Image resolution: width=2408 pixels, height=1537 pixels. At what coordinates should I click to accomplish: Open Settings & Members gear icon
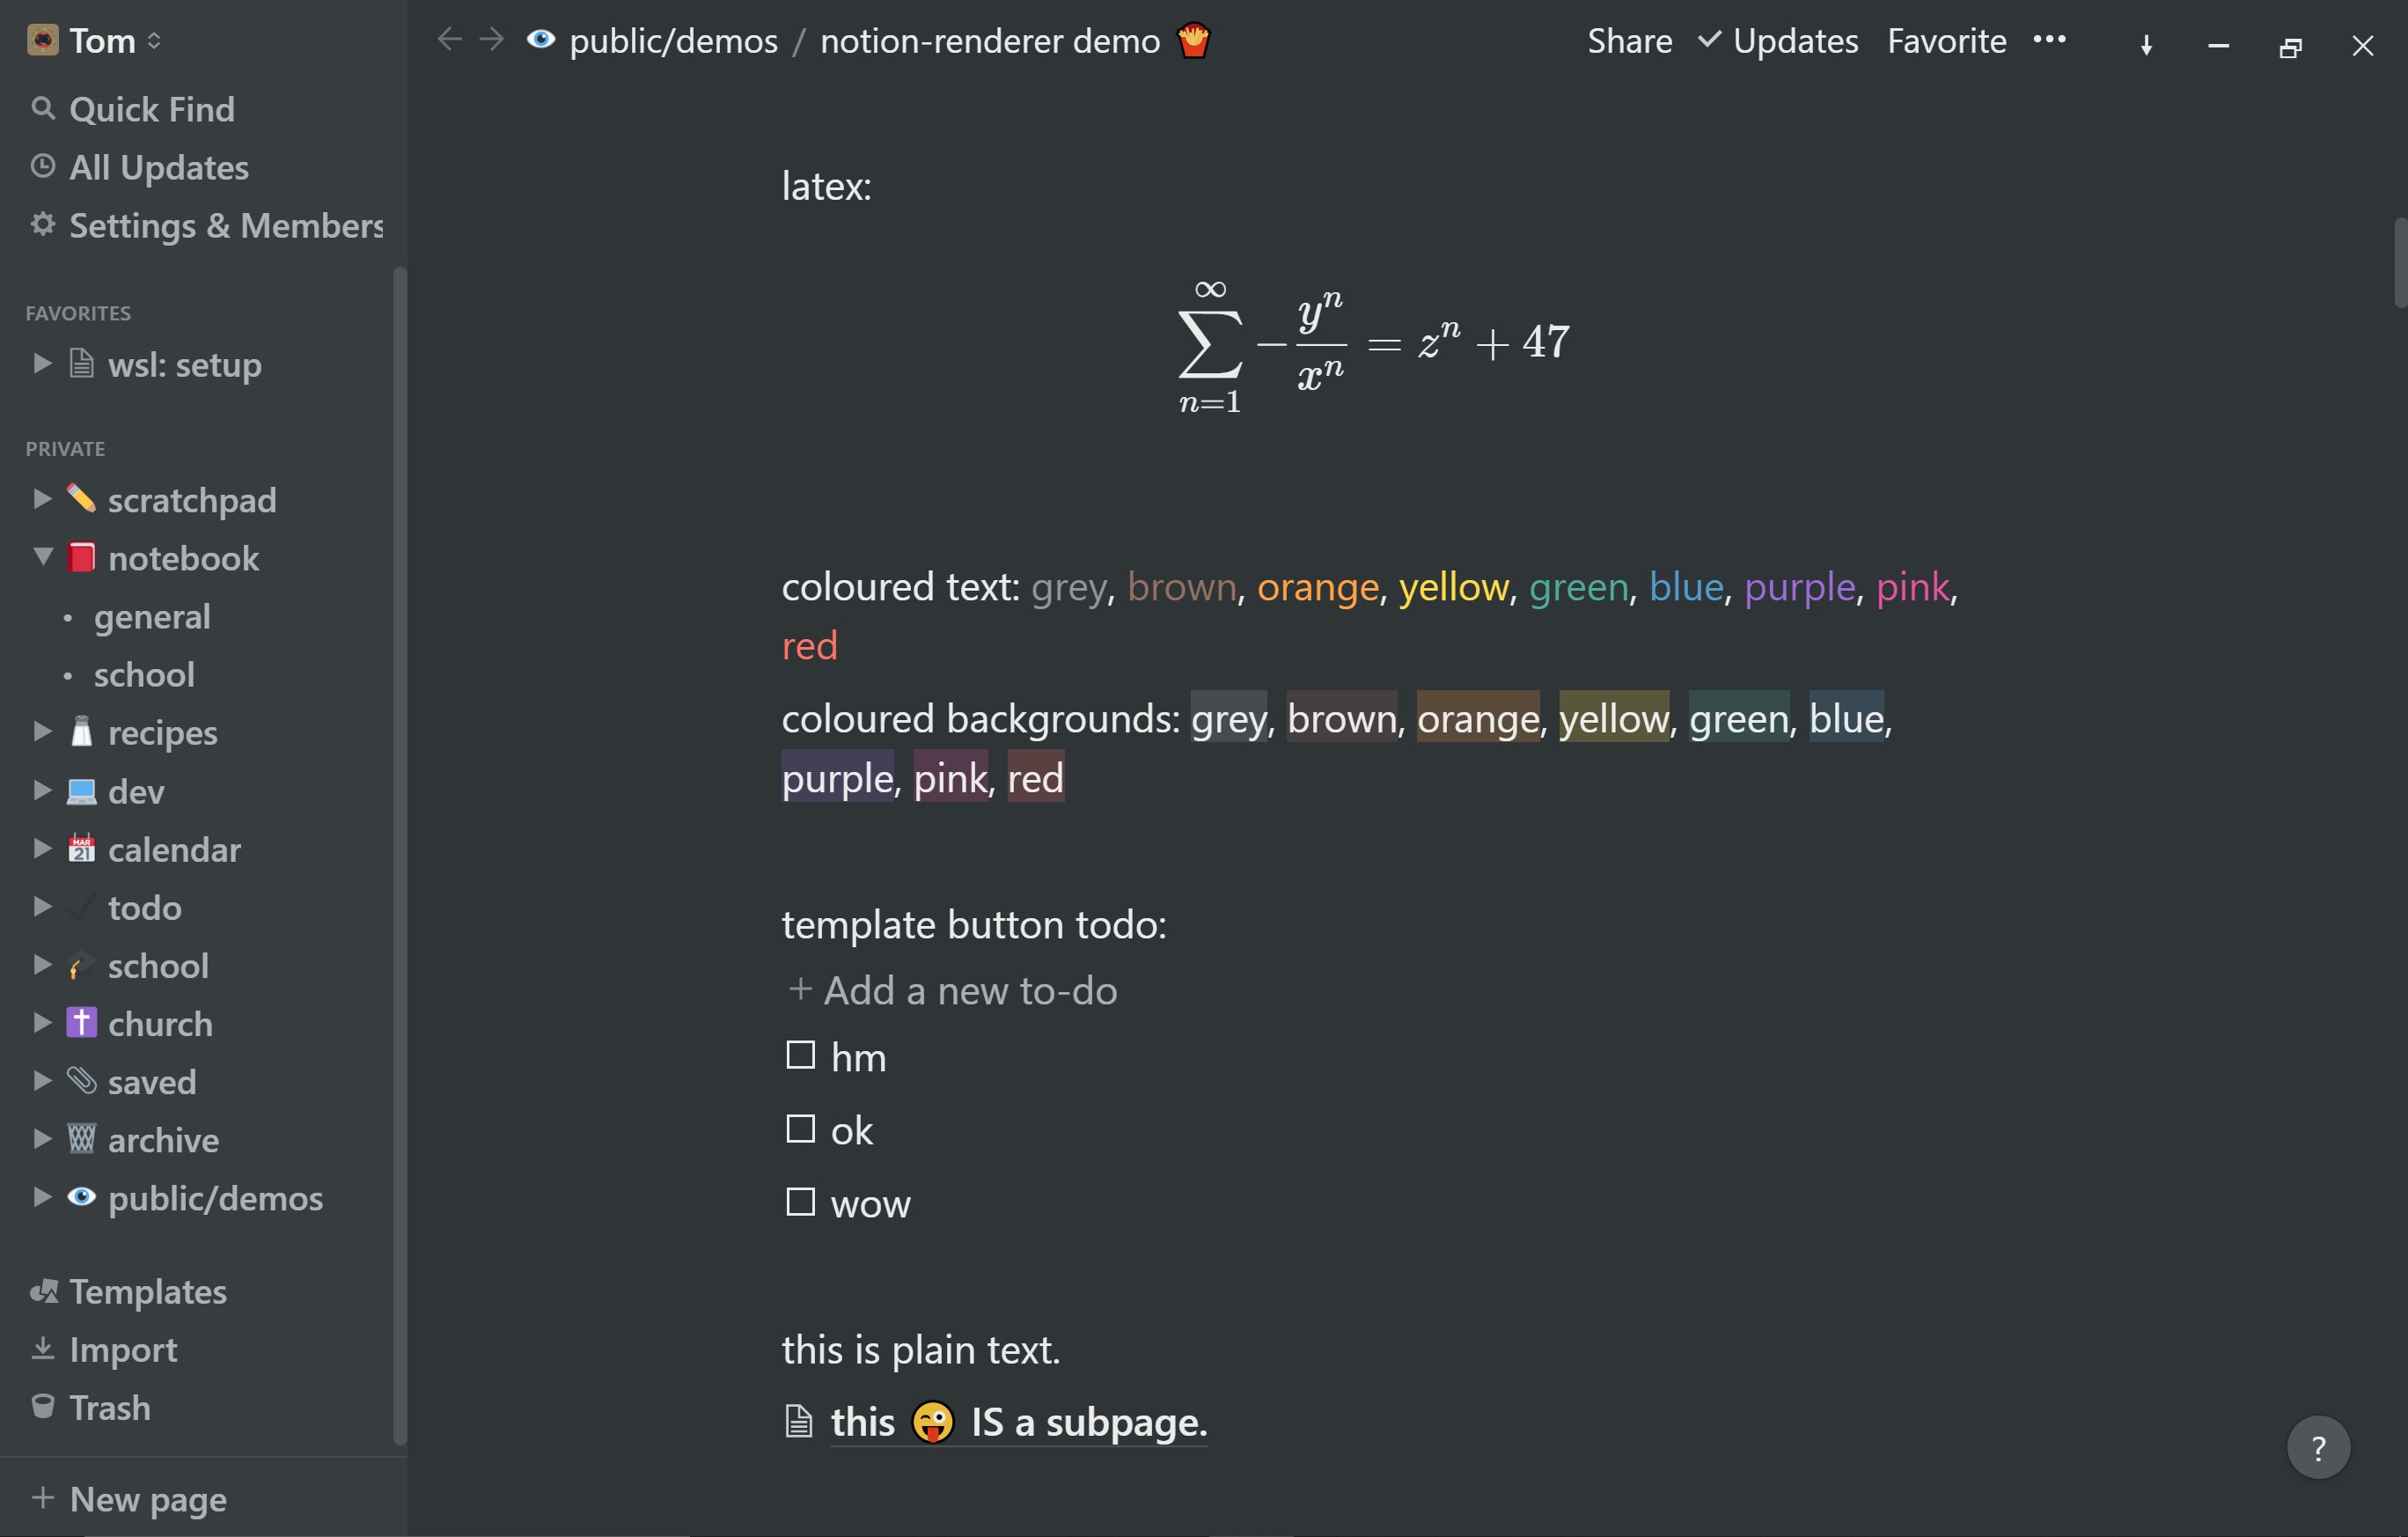point(42,224)
